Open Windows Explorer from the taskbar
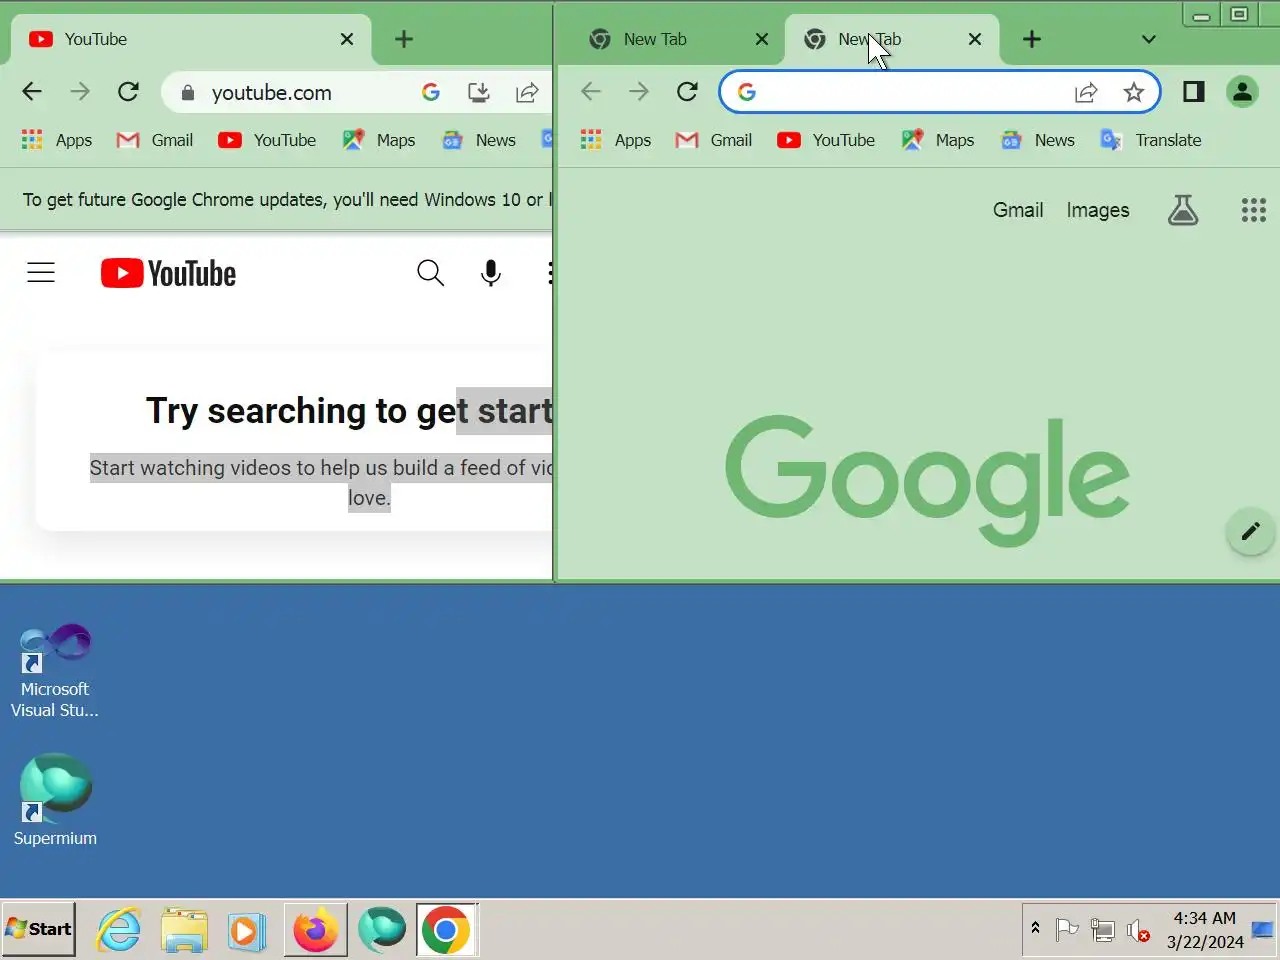The height and width of the screenshot is (960, 1280). pos(185,930)
